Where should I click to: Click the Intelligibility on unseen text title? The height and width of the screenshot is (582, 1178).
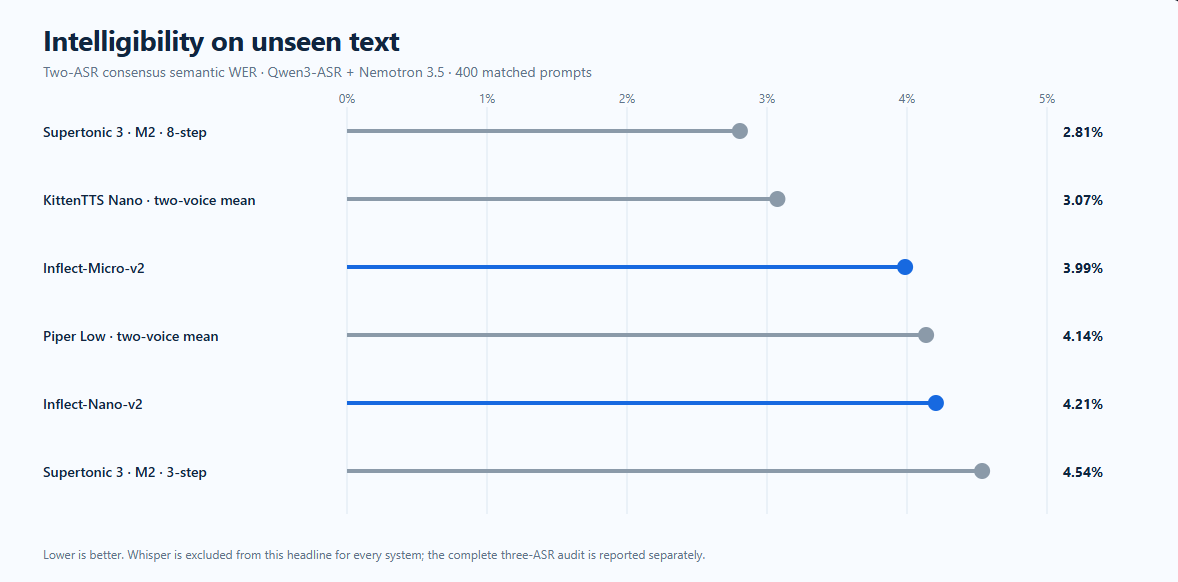(x=221, y=42)
